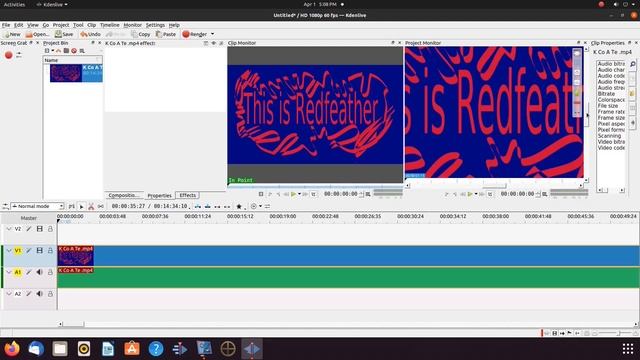This screenshot has width=640, height=360.
Task: Open Rhythmbox from the dock
Action: click(x=84, y=349)
